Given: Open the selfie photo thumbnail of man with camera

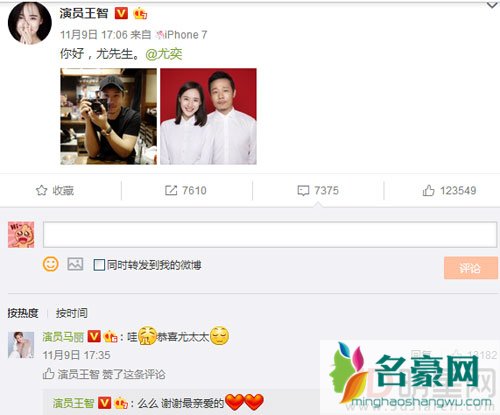Looking at the screenshot, I should pyautogui.click(x=108, y=116).
